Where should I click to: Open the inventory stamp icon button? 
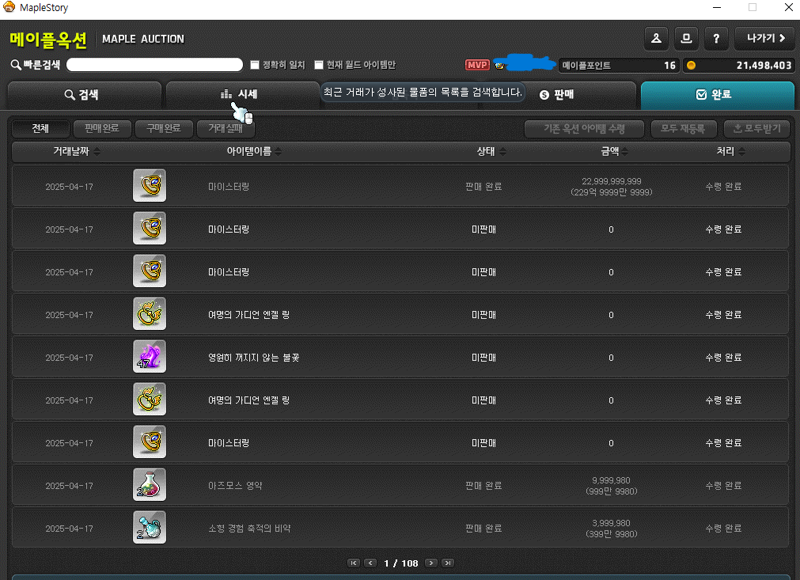686,38
